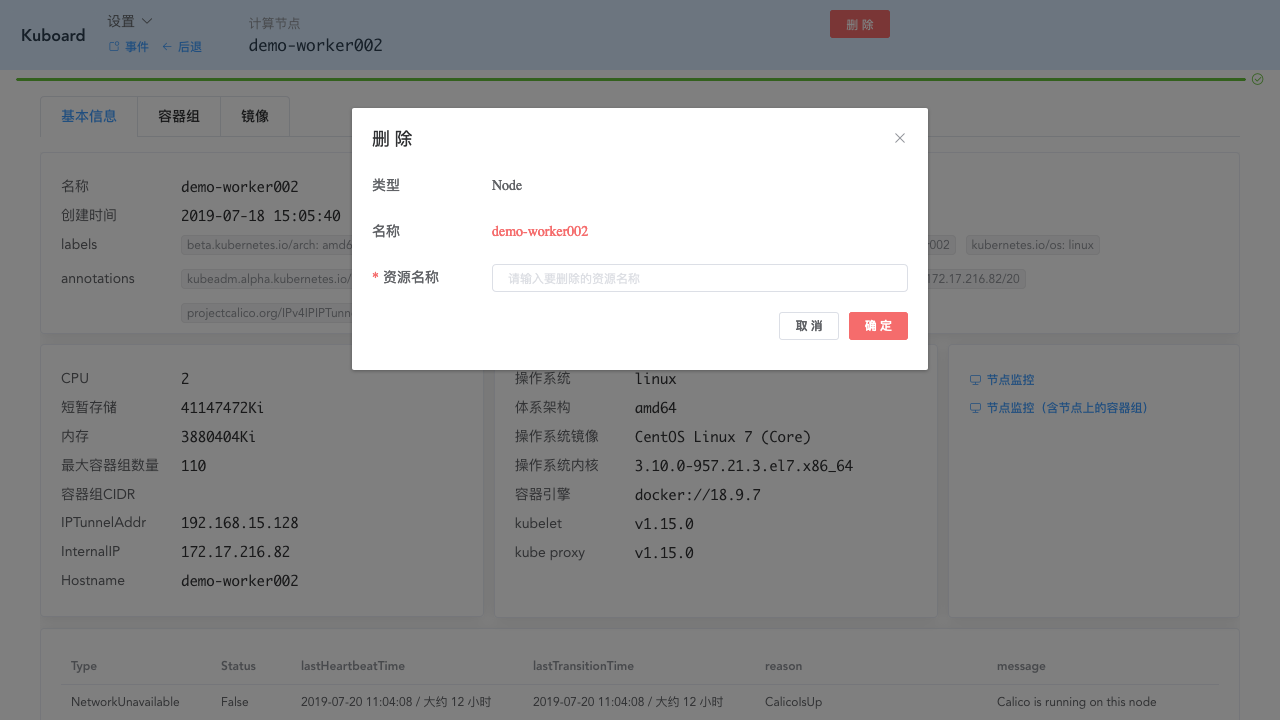This screenshot has height=720, width=1280.
Task: Select the 基本信息 tab
Action: click(x=88, y=116)
